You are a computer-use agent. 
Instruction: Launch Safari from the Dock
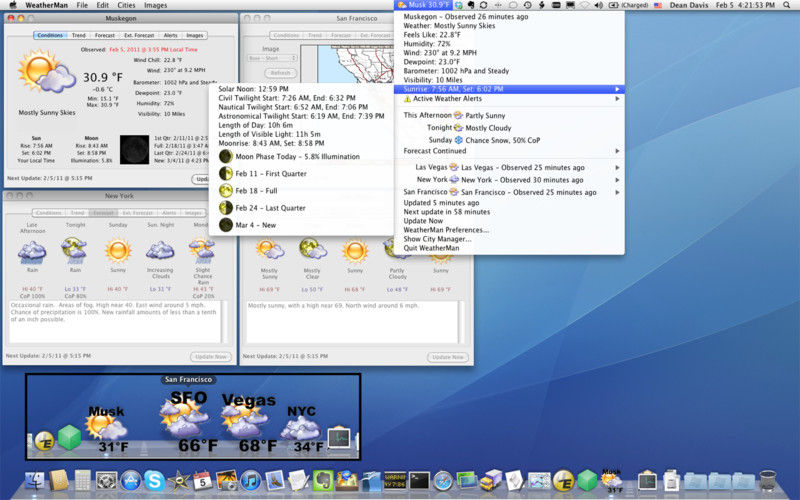pyautogui.click(x=442, y=481)
